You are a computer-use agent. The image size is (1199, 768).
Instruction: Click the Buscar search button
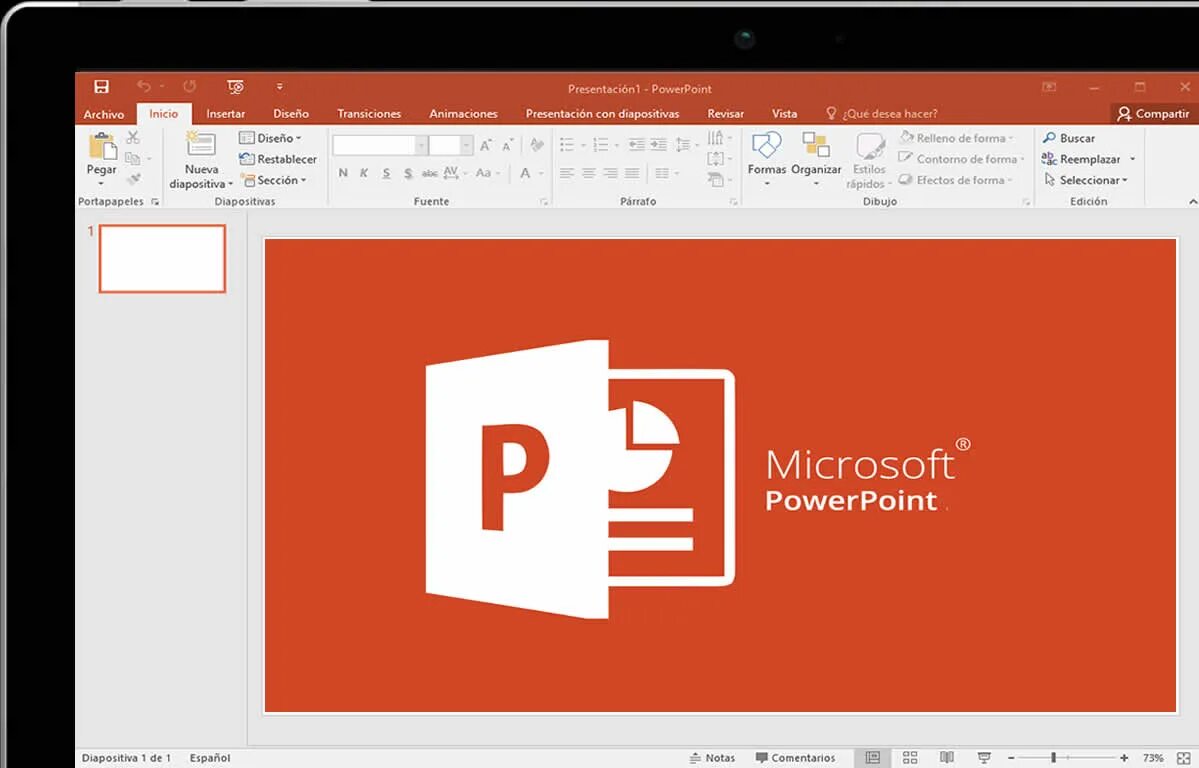[1069, 138]
